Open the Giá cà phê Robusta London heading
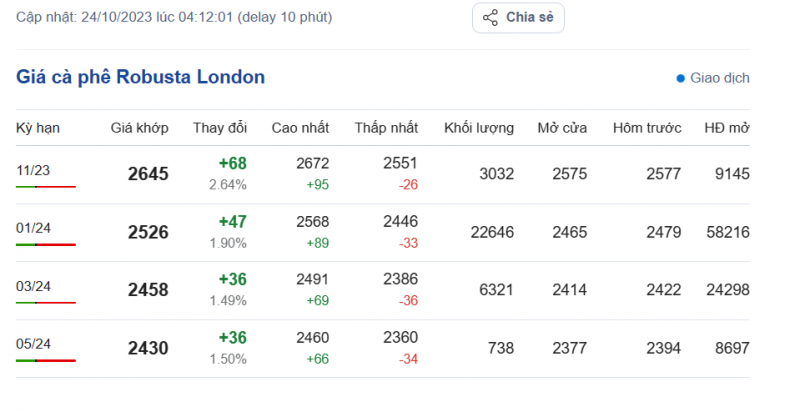 tap(141, 77)
